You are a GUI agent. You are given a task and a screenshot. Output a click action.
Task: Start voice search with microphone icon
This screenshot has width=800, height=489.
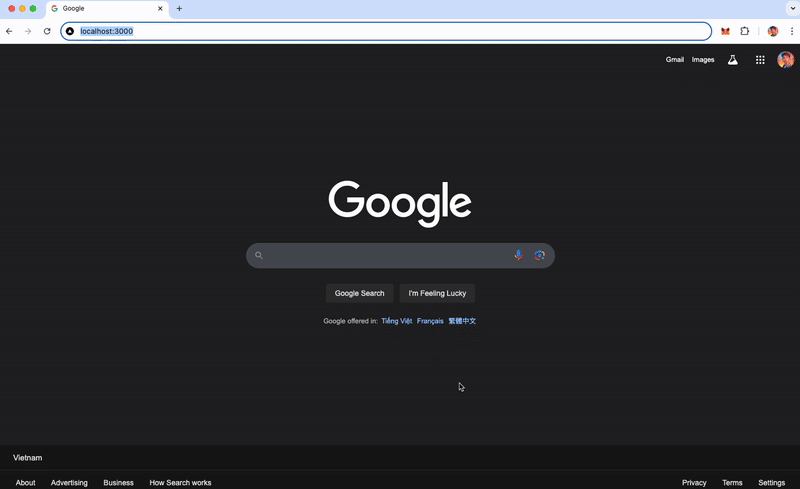point(518,255)
